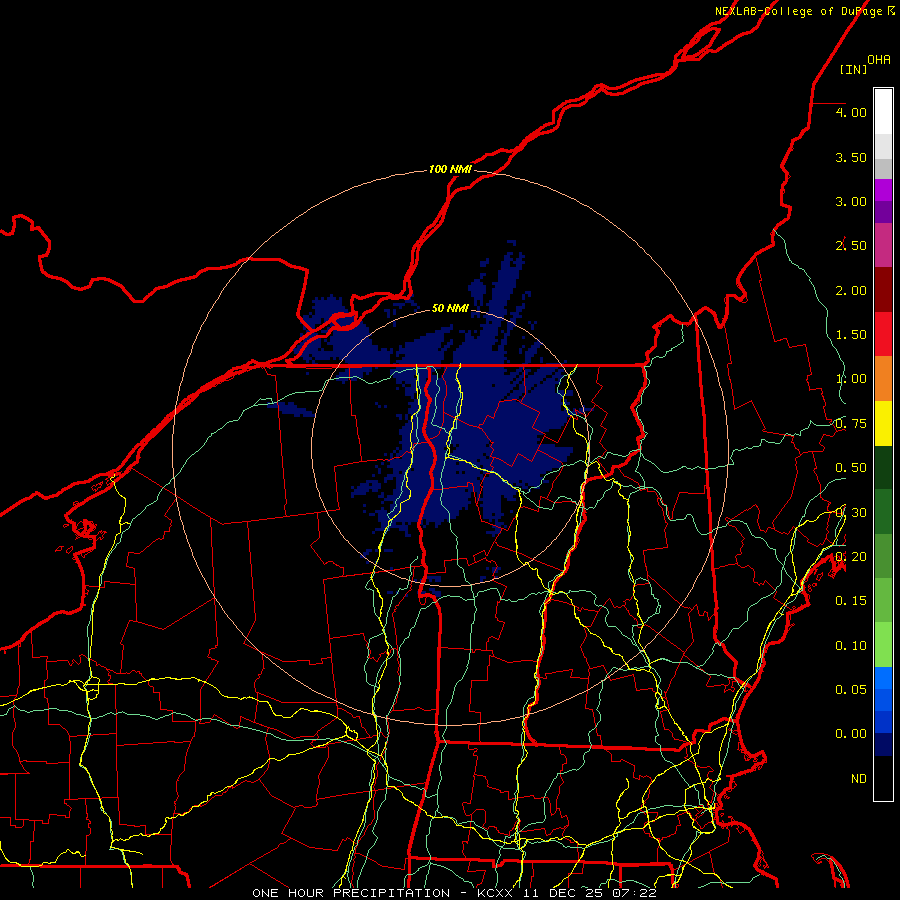Screen dimensions: 900x900
Task: Click the ONE HOUR PRECIPITATION caption
Action: (x=351, y=893)
